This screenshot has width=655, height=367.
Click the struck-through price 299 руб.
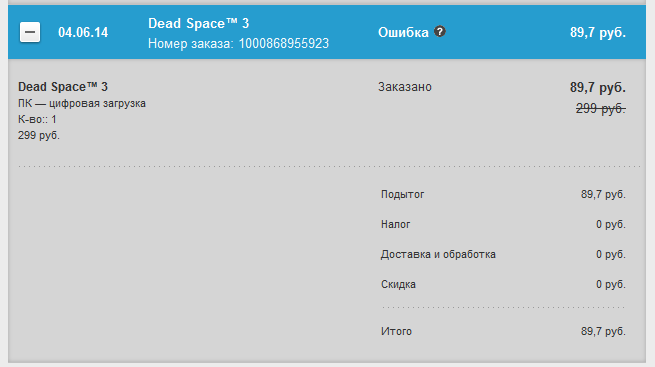click(601, 109)
